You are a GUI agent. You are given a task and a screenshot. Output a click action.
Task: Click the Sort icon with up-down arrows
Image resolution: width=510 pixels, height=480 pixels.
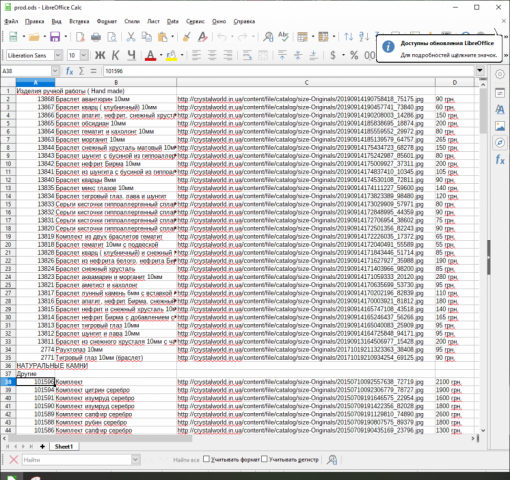pos(349,37)
